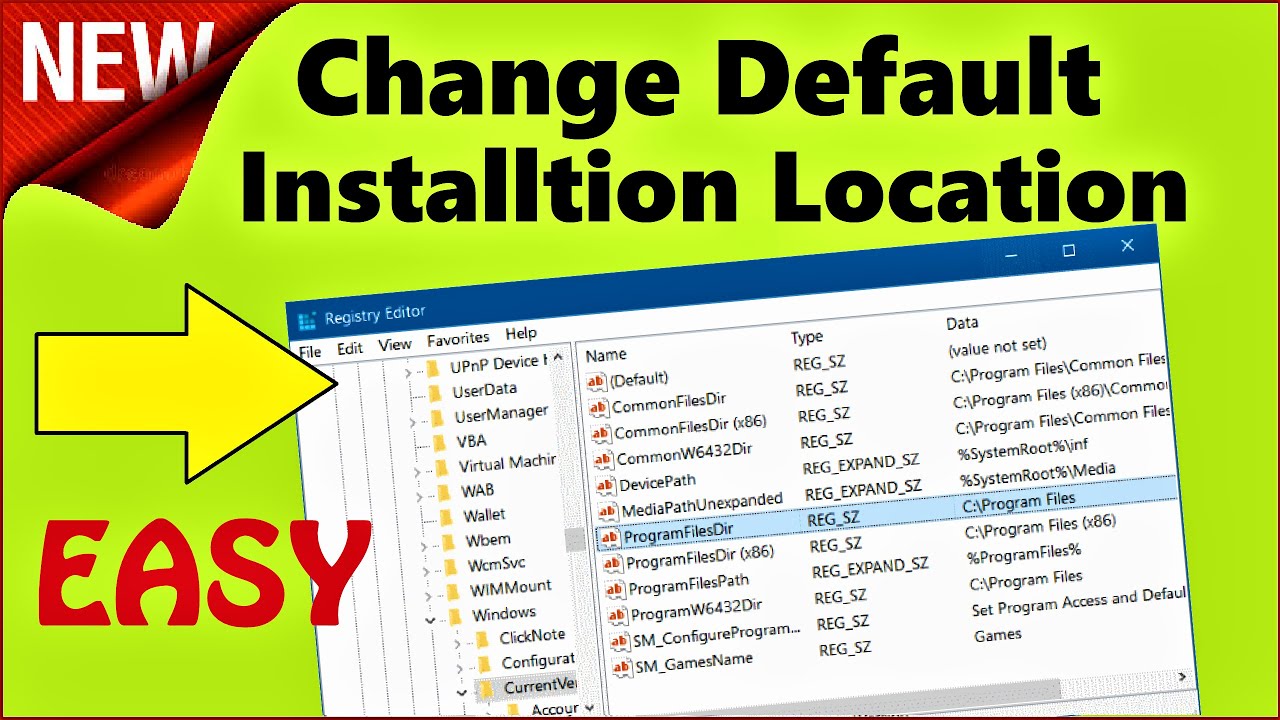Click the Wallet folder icon

[445, 518]
